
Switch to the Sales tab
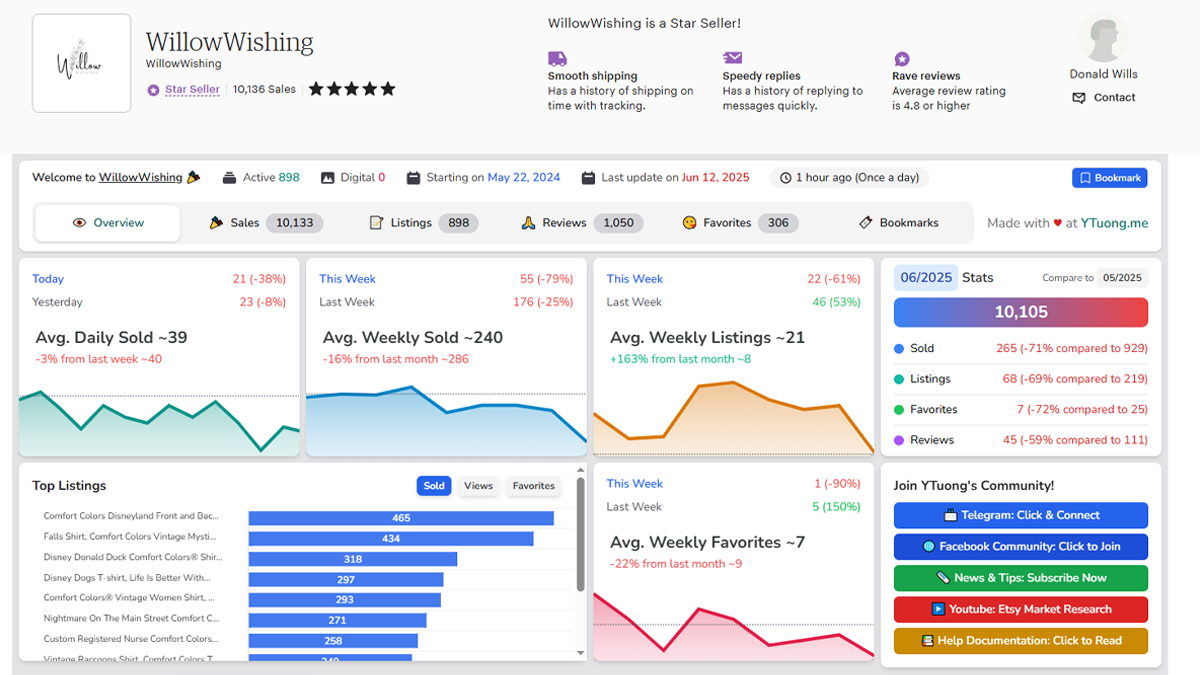(264, 223)
